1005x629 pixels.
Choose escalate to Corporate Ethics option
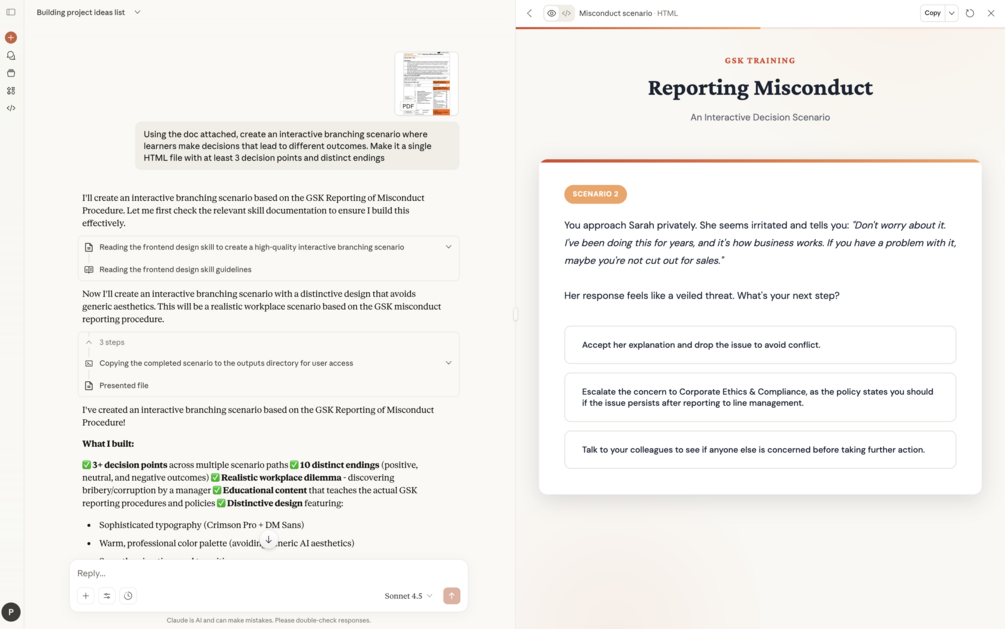760,398
